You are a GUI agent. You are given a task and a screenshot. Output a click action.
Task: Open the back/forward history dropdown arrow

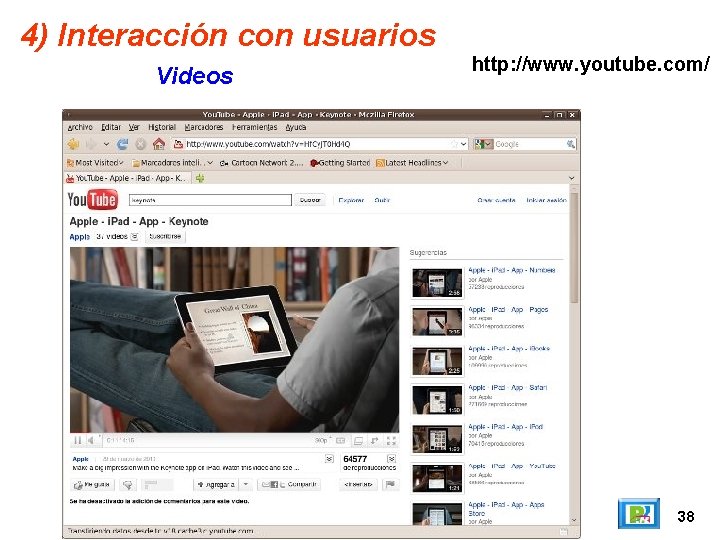coord(107,144)
